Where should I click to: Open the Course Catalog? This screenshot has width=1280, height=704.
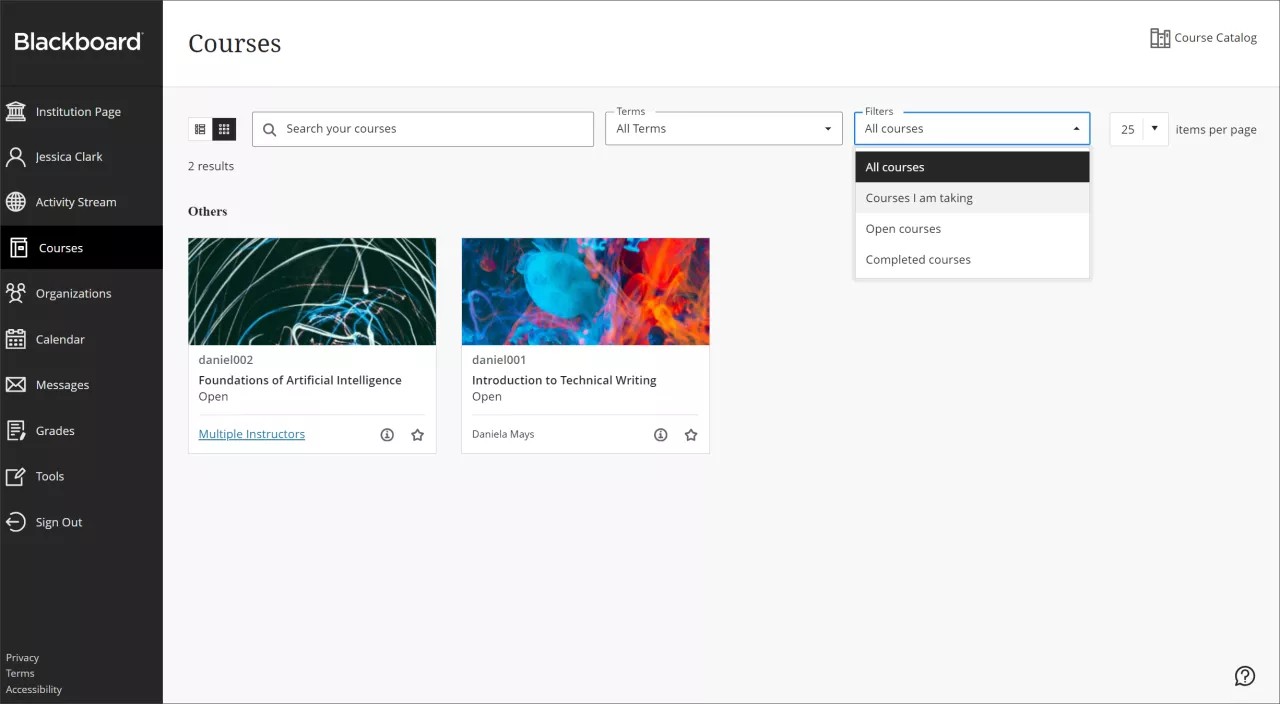tap(1203, 37)
